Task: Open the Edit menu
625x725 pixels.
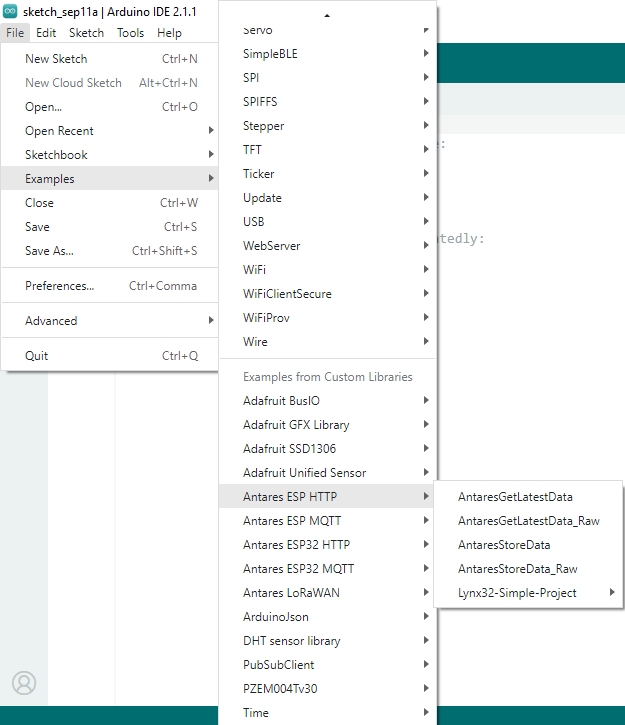Action: coord(46,33)
